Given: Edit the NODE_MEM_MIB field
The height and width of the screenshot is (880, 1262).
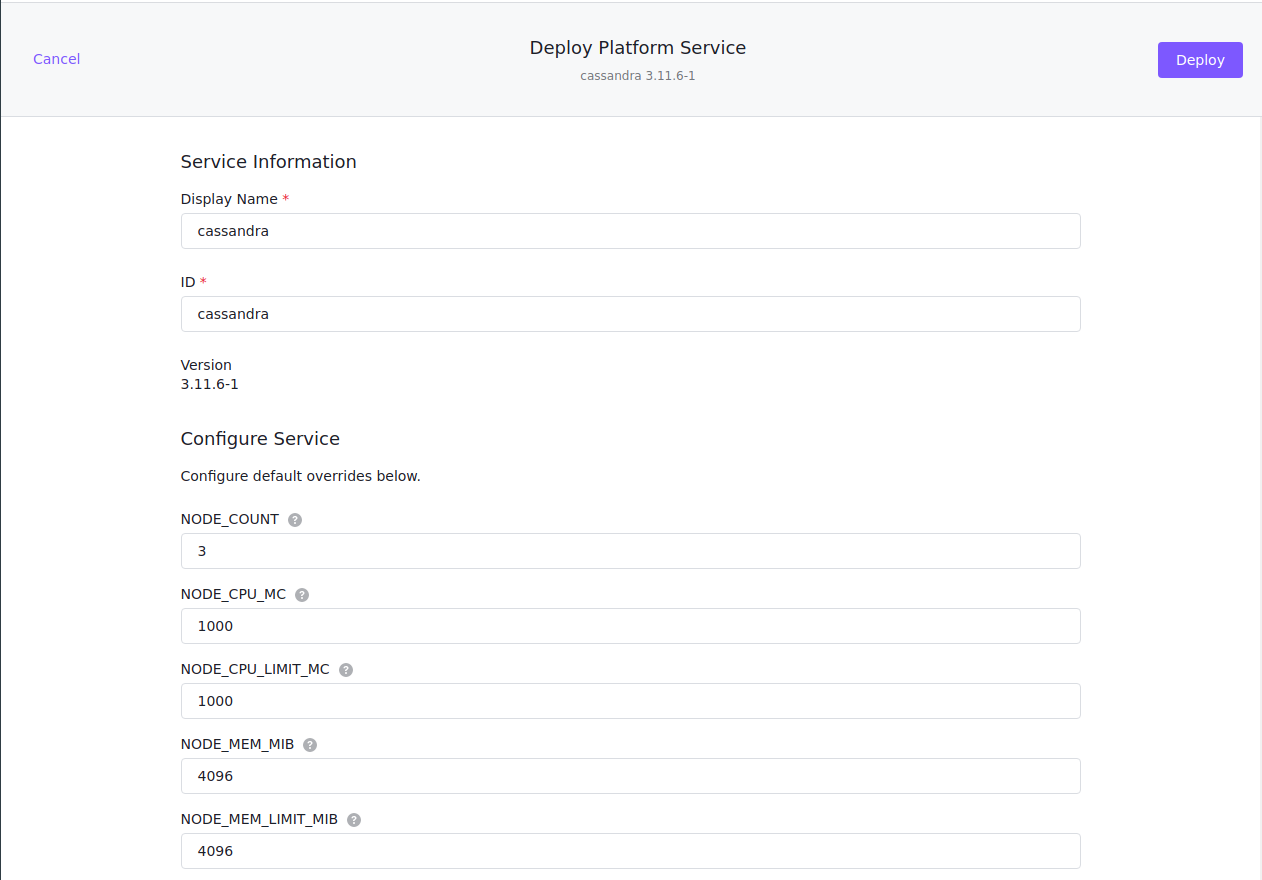Looking at the screenshot, I should (630, 776).
